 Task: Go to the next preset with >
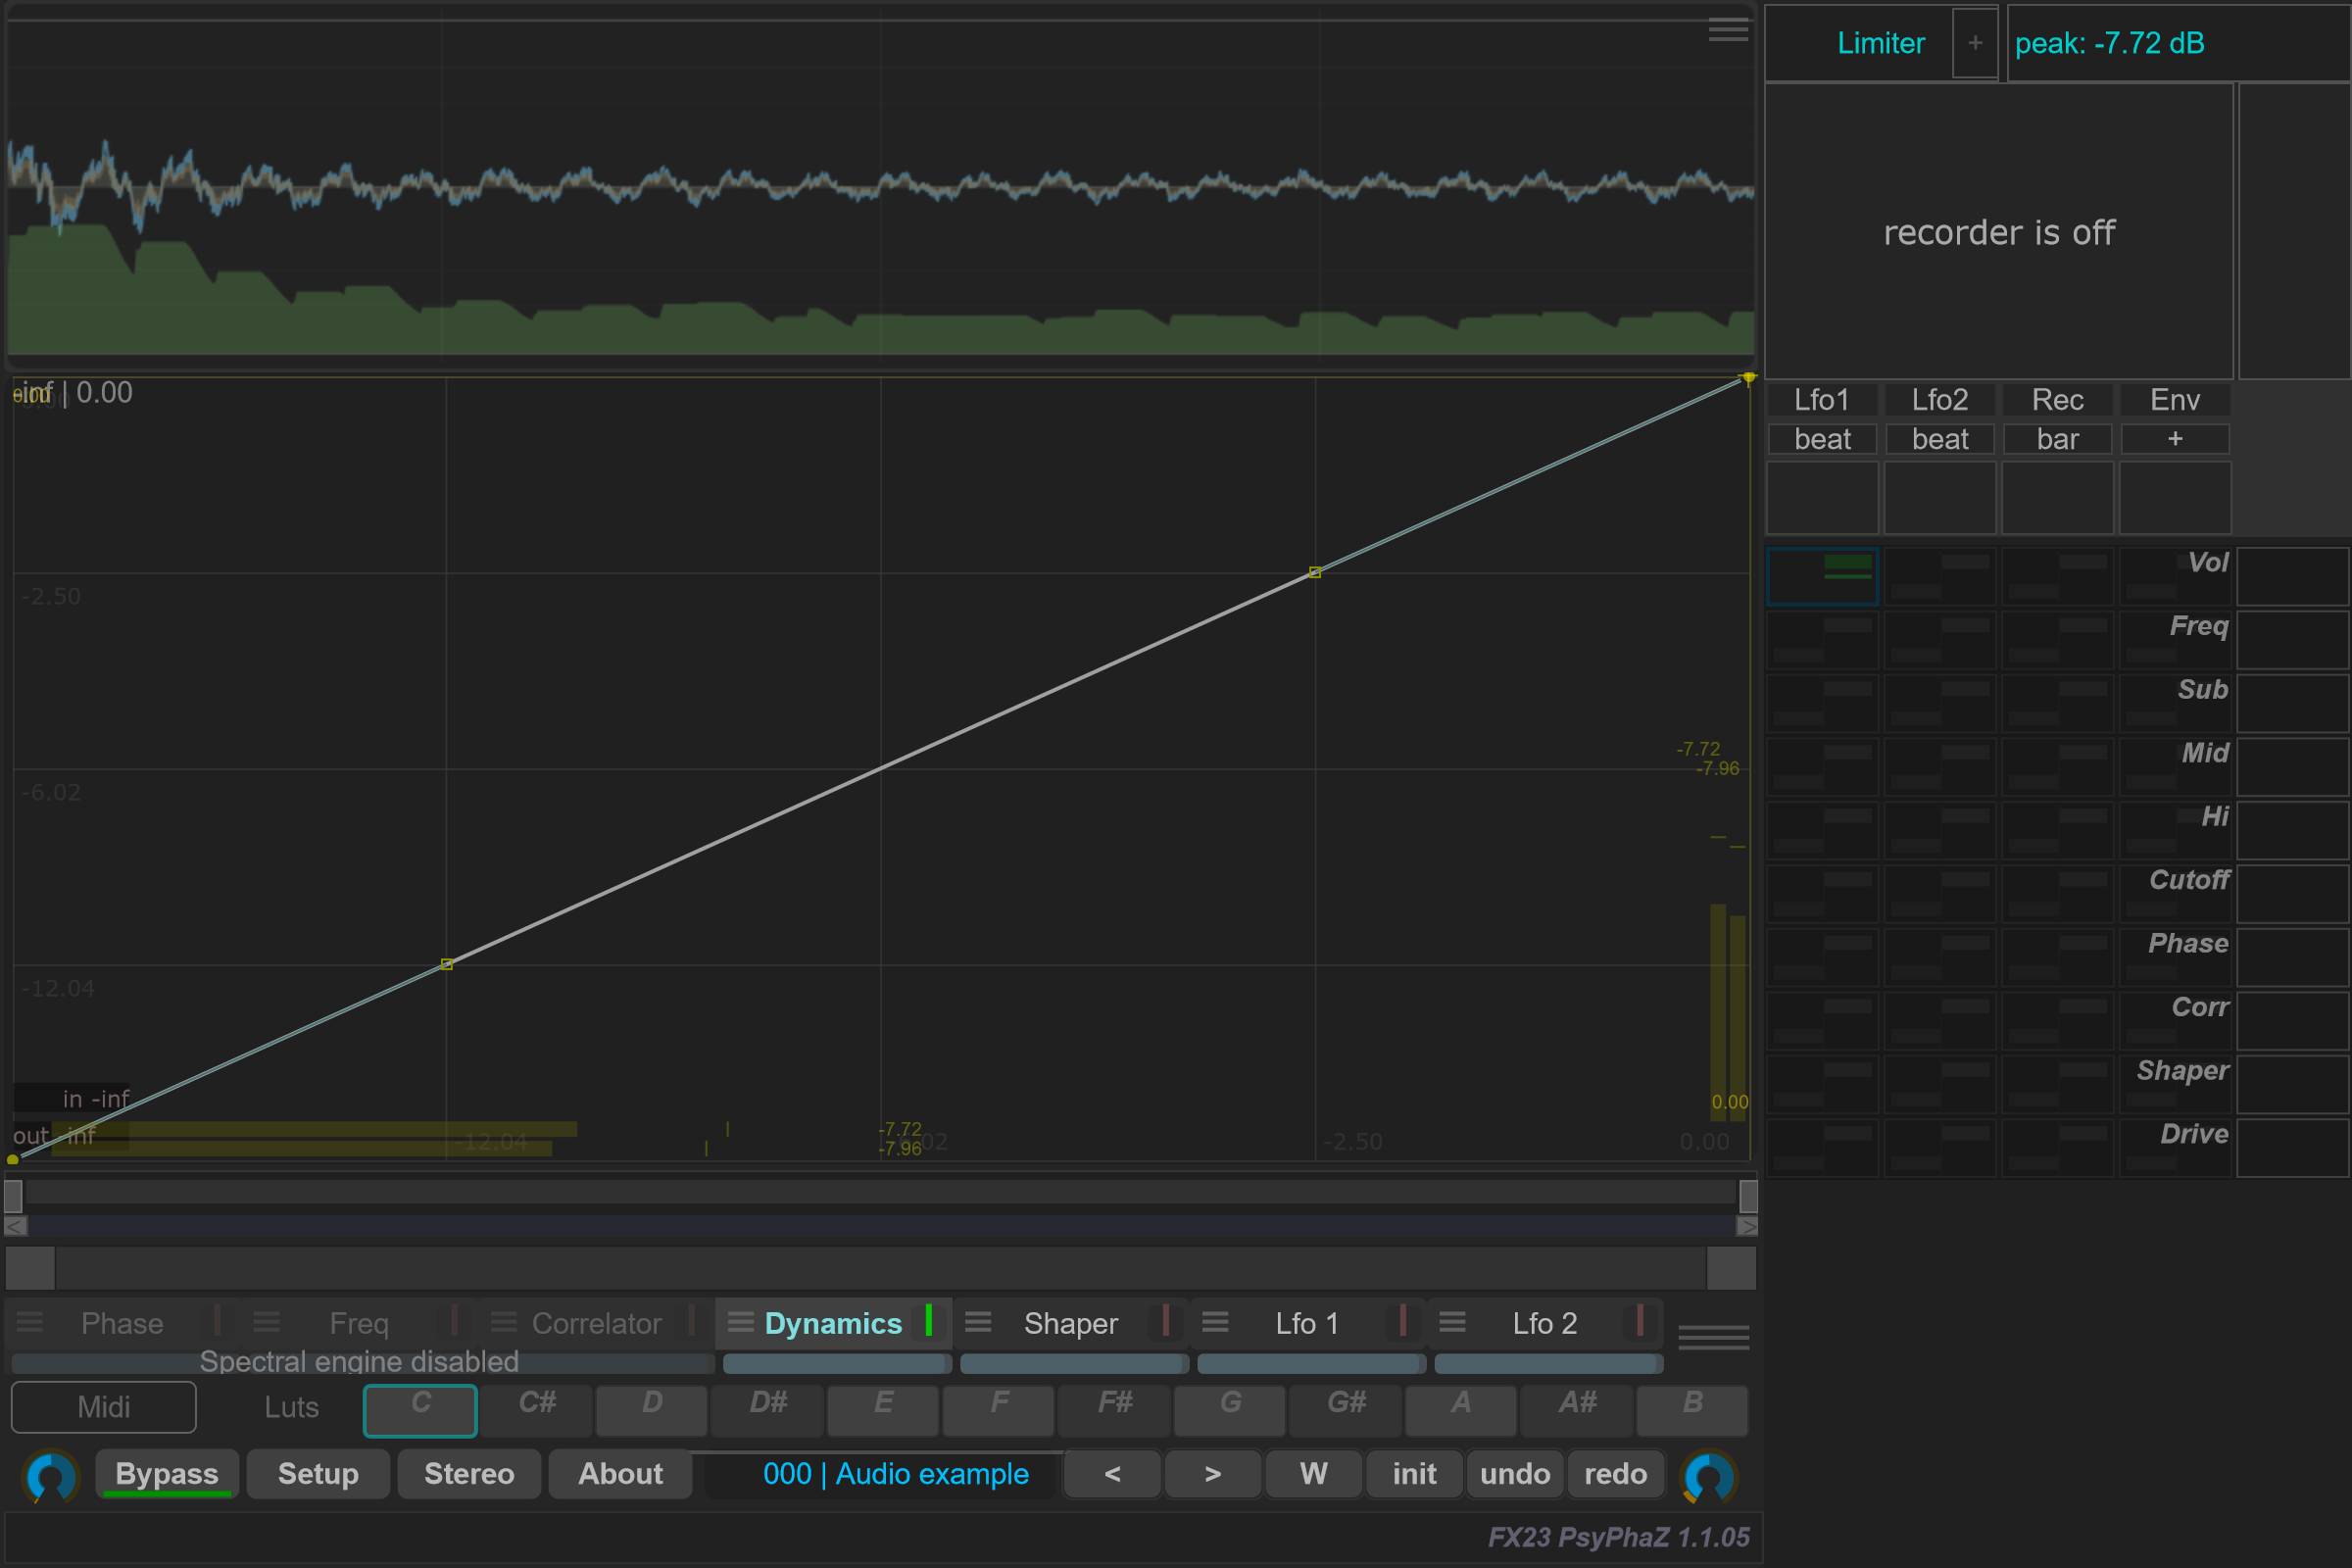1213,1474
